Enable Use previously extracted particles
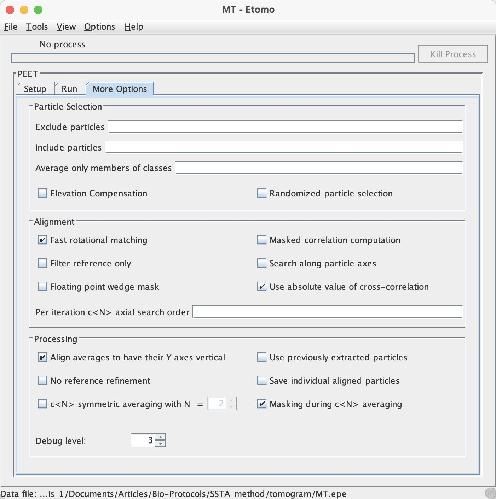Viewport: 496px width, 499px height. (x=262, y=357)
